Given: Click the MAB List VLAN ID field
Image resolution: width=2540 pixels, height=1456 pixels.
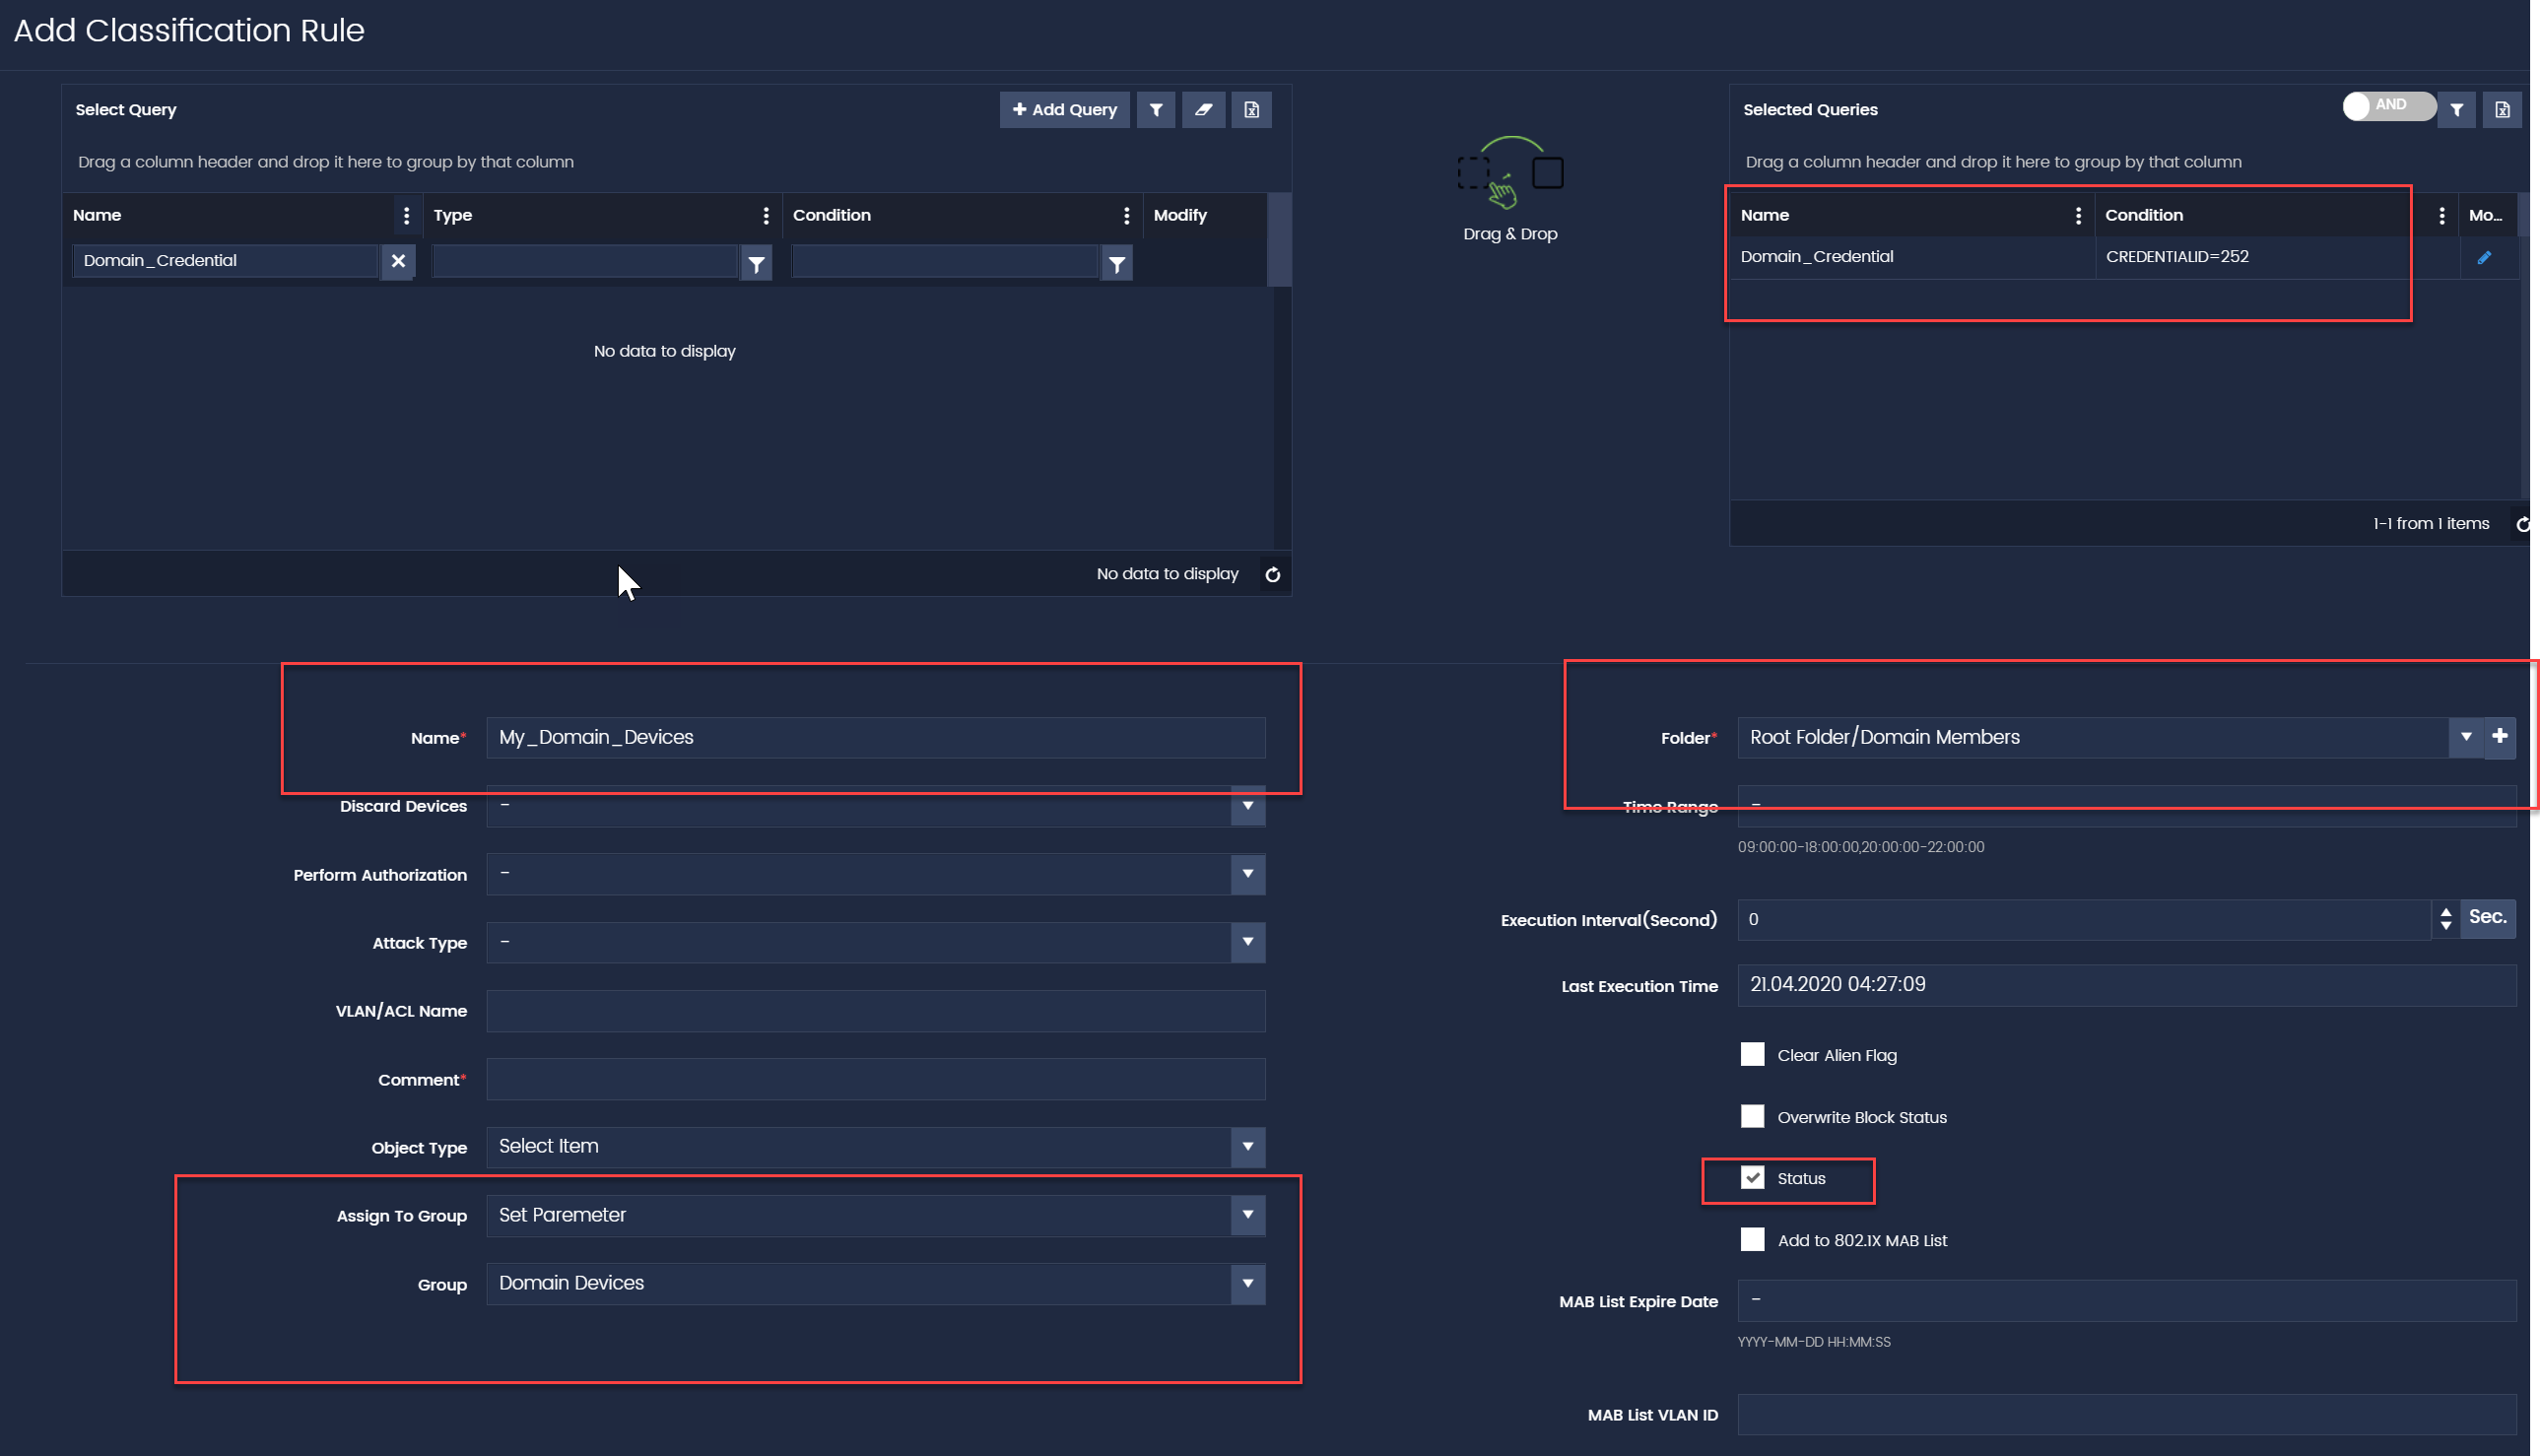Looking at the screenshot, I should coord(2127,1415).
